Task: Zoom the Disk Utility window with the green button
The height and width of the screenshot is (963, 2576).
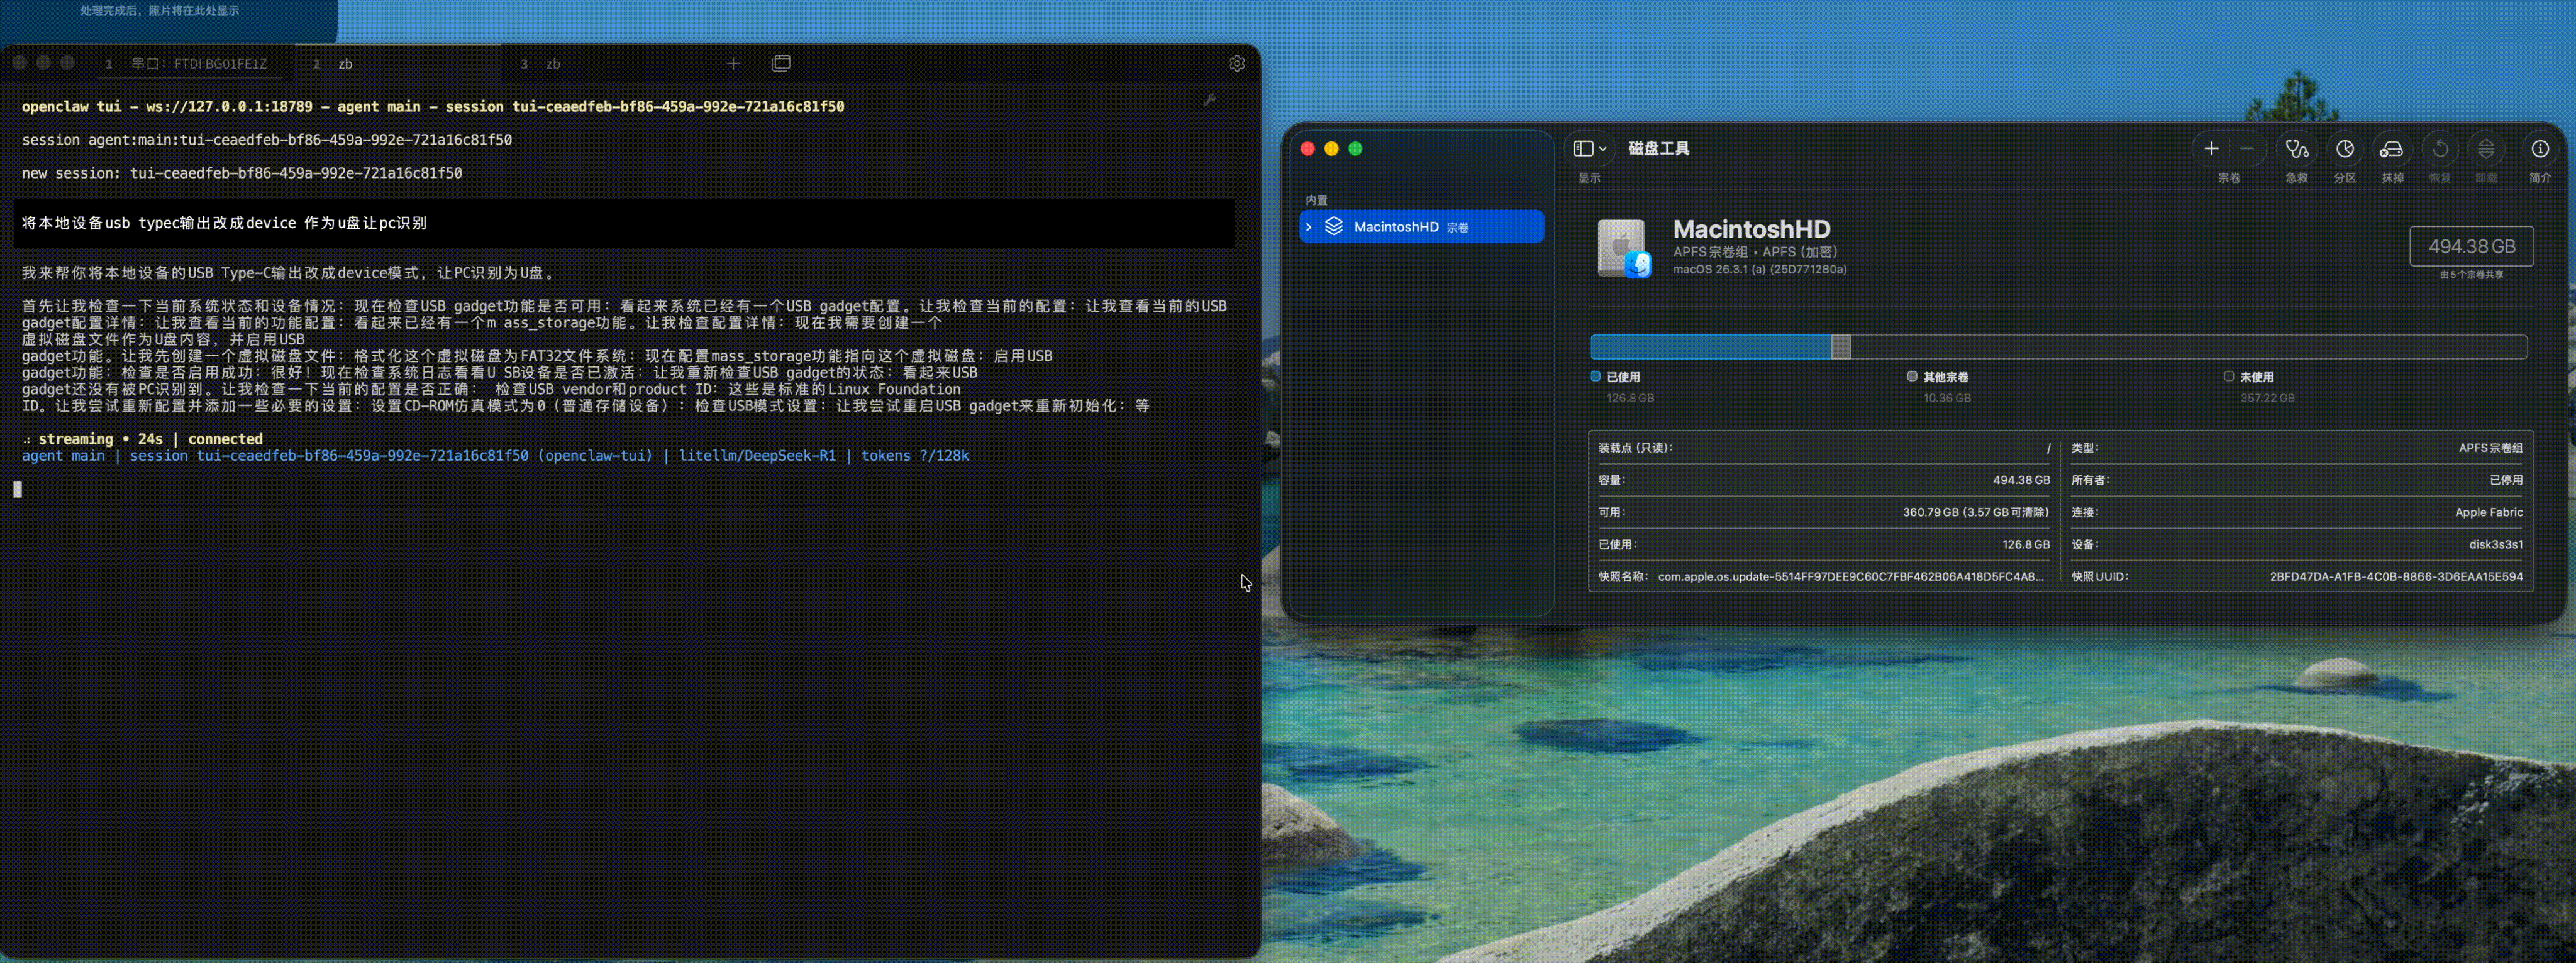Action: [x=1355, y=149]
